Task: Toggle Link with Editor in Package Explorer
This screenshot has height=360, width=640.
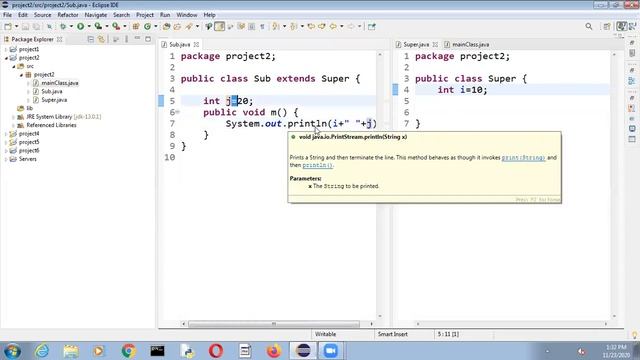Action: tap(101, 39)
